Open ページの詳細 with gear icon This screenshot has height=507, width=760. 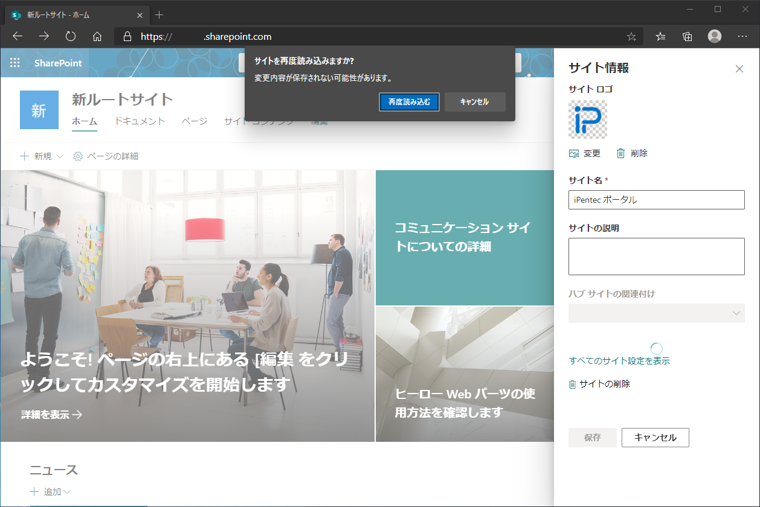click(x=106, y=156)
